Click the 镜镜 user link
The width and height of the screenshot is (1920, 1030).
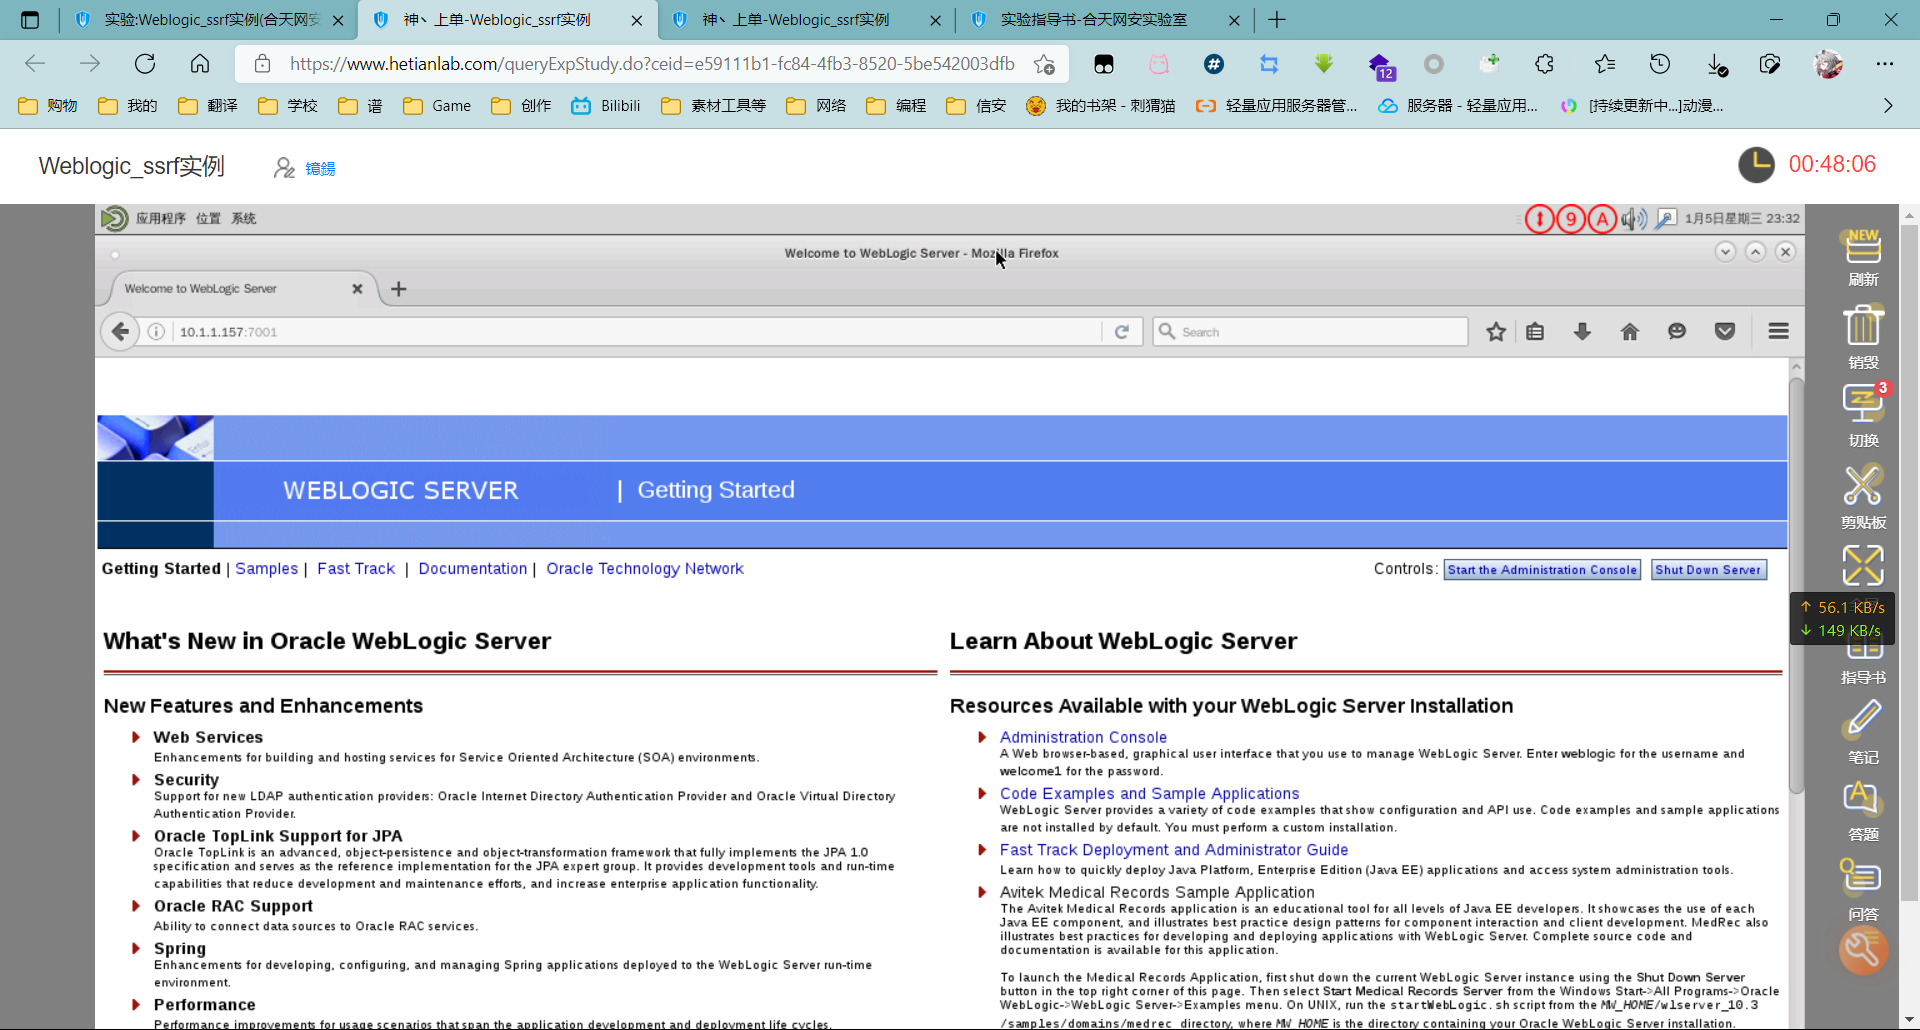click(320, 168)
